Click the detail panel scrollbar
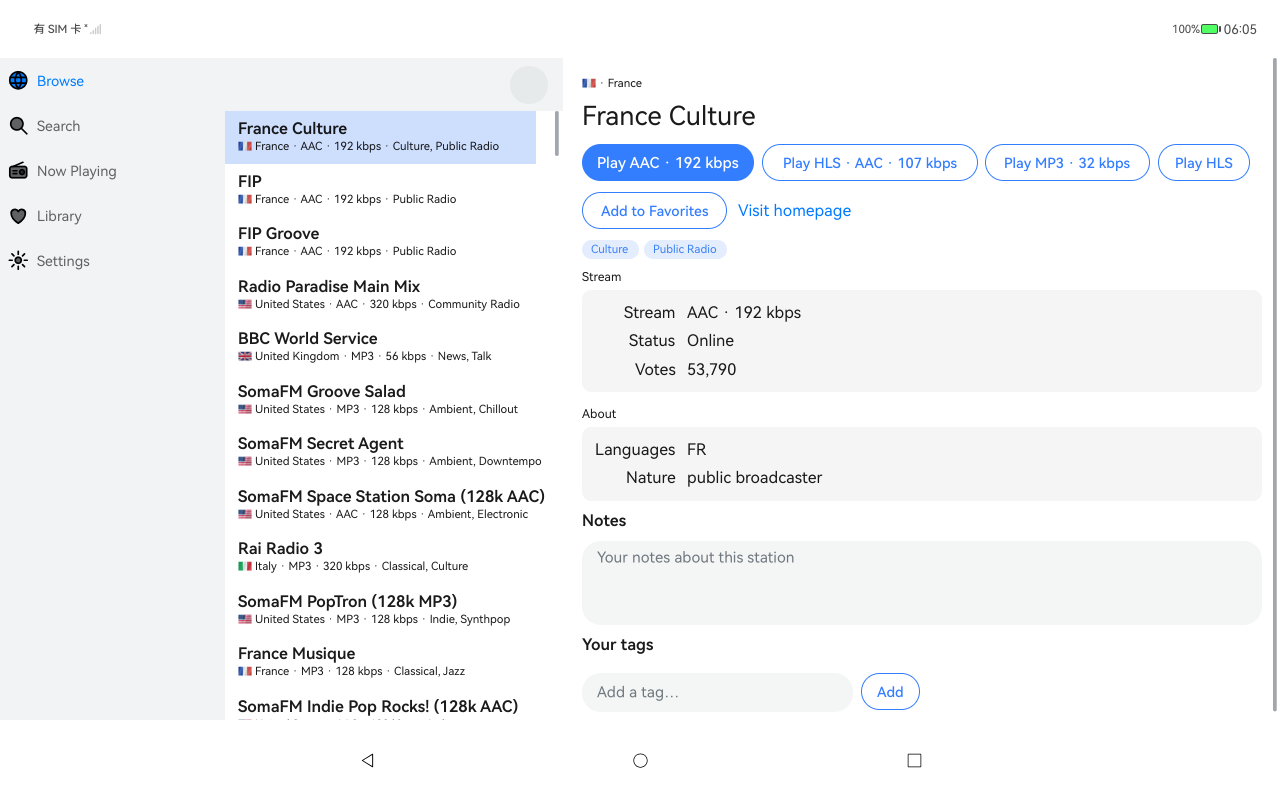Viewport: 1280px width, 800px height. [1274, 385]
